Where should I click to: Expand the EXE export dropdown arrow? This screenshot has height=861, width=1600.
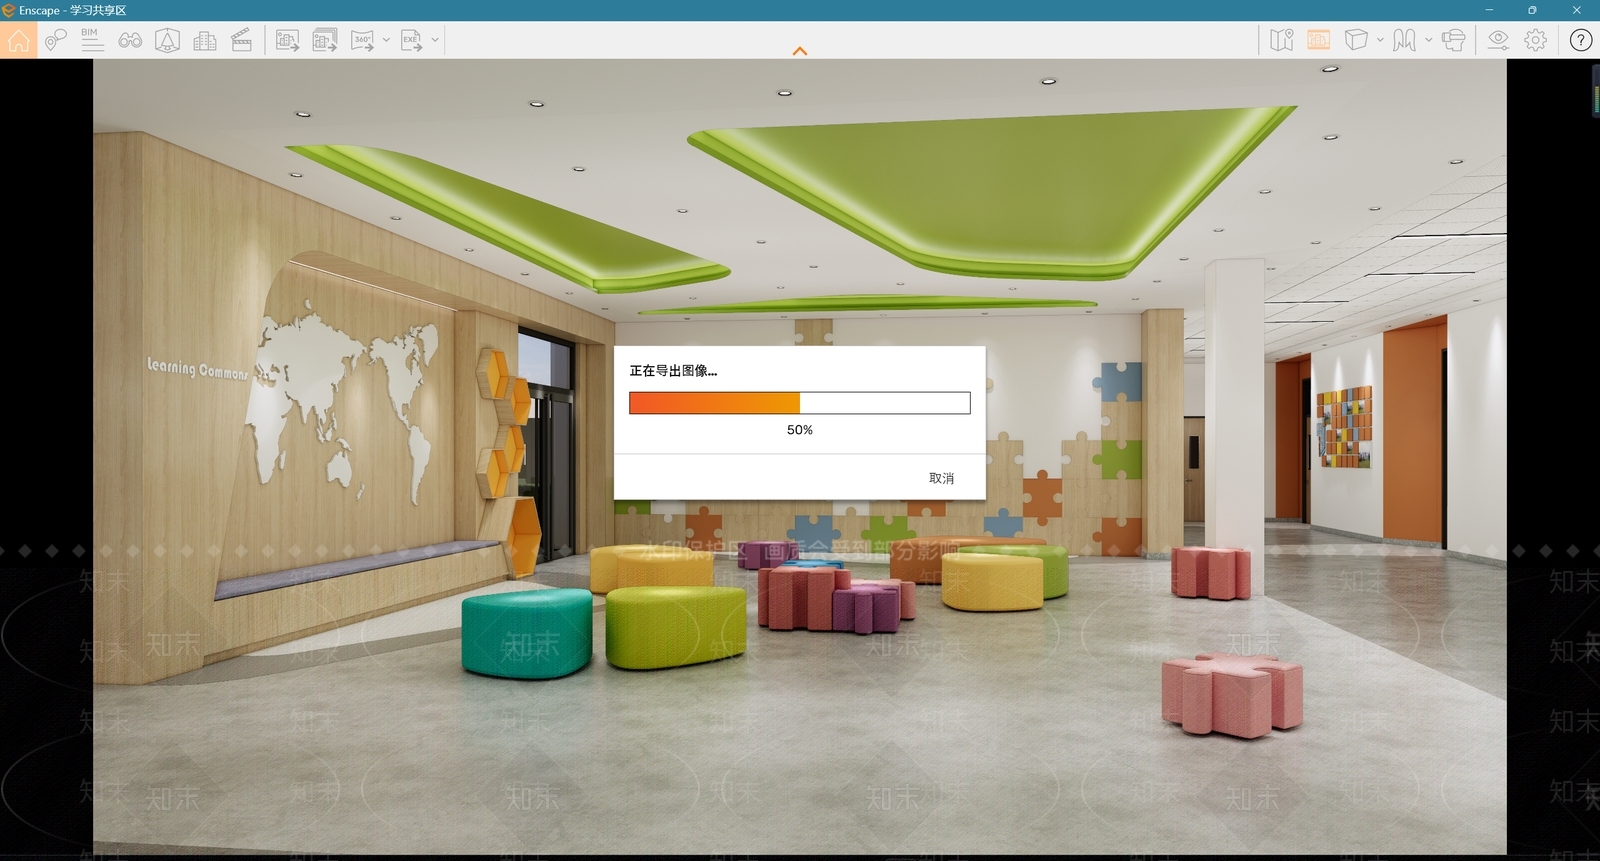point(435,40)
